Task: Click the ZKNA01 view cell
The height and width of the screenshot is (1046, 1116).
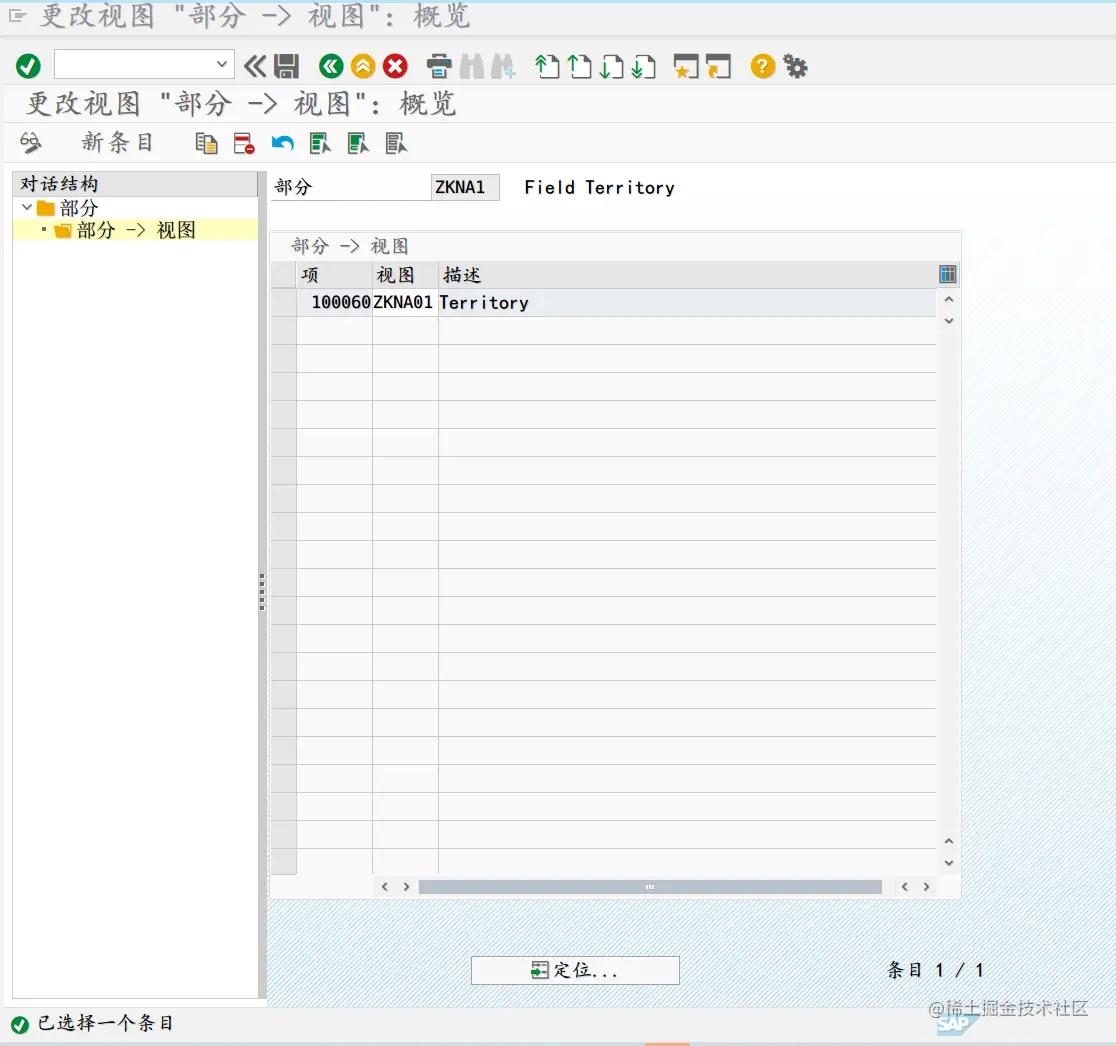Action: [405, 302]
